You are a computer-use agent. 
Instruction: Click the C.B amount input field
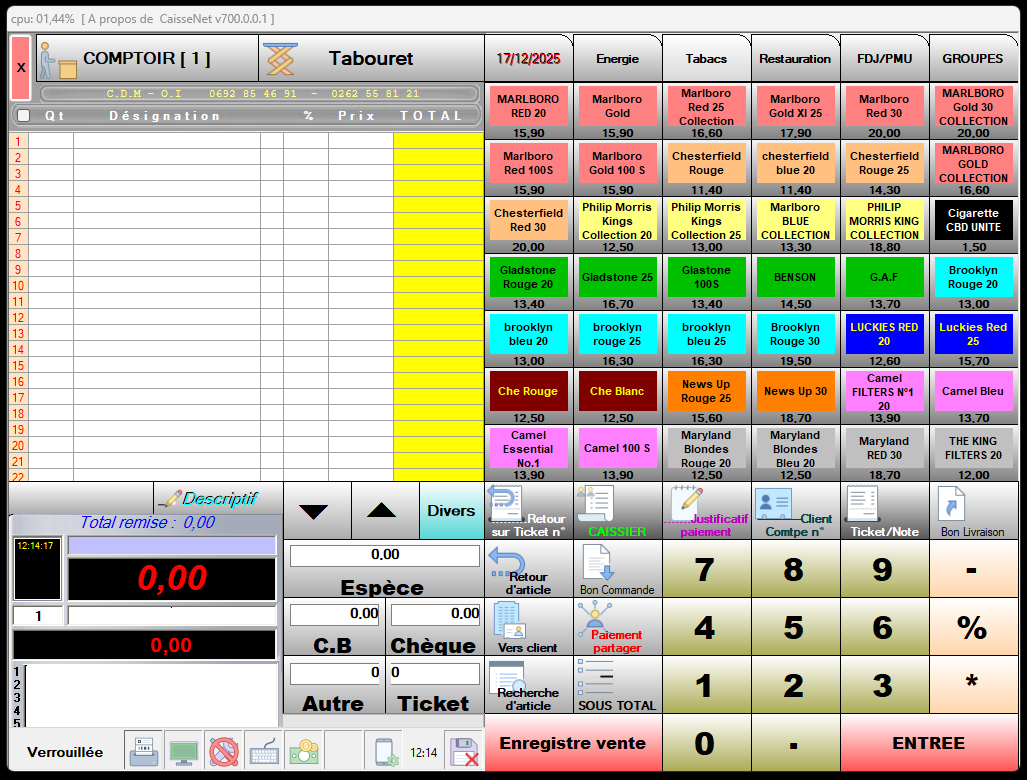[x=335, y=614]
